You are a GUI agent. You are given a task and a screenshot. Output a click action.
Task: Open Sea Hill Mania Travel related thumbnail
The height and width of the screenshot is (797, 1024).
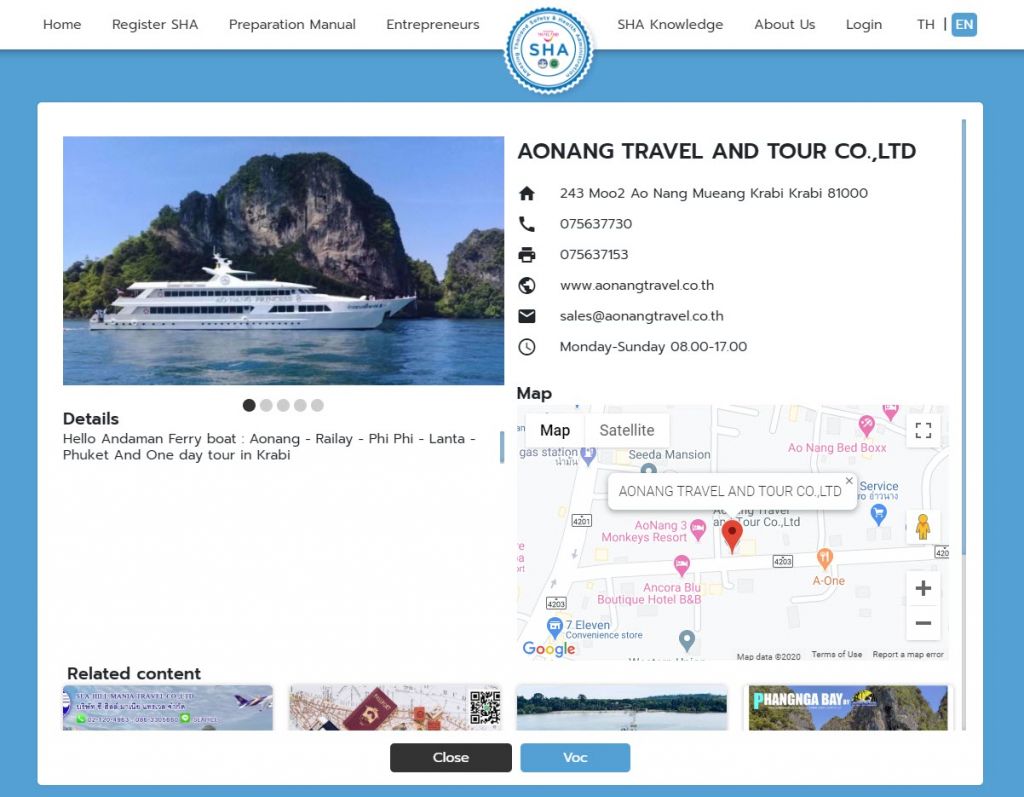[x=168, y=708]
